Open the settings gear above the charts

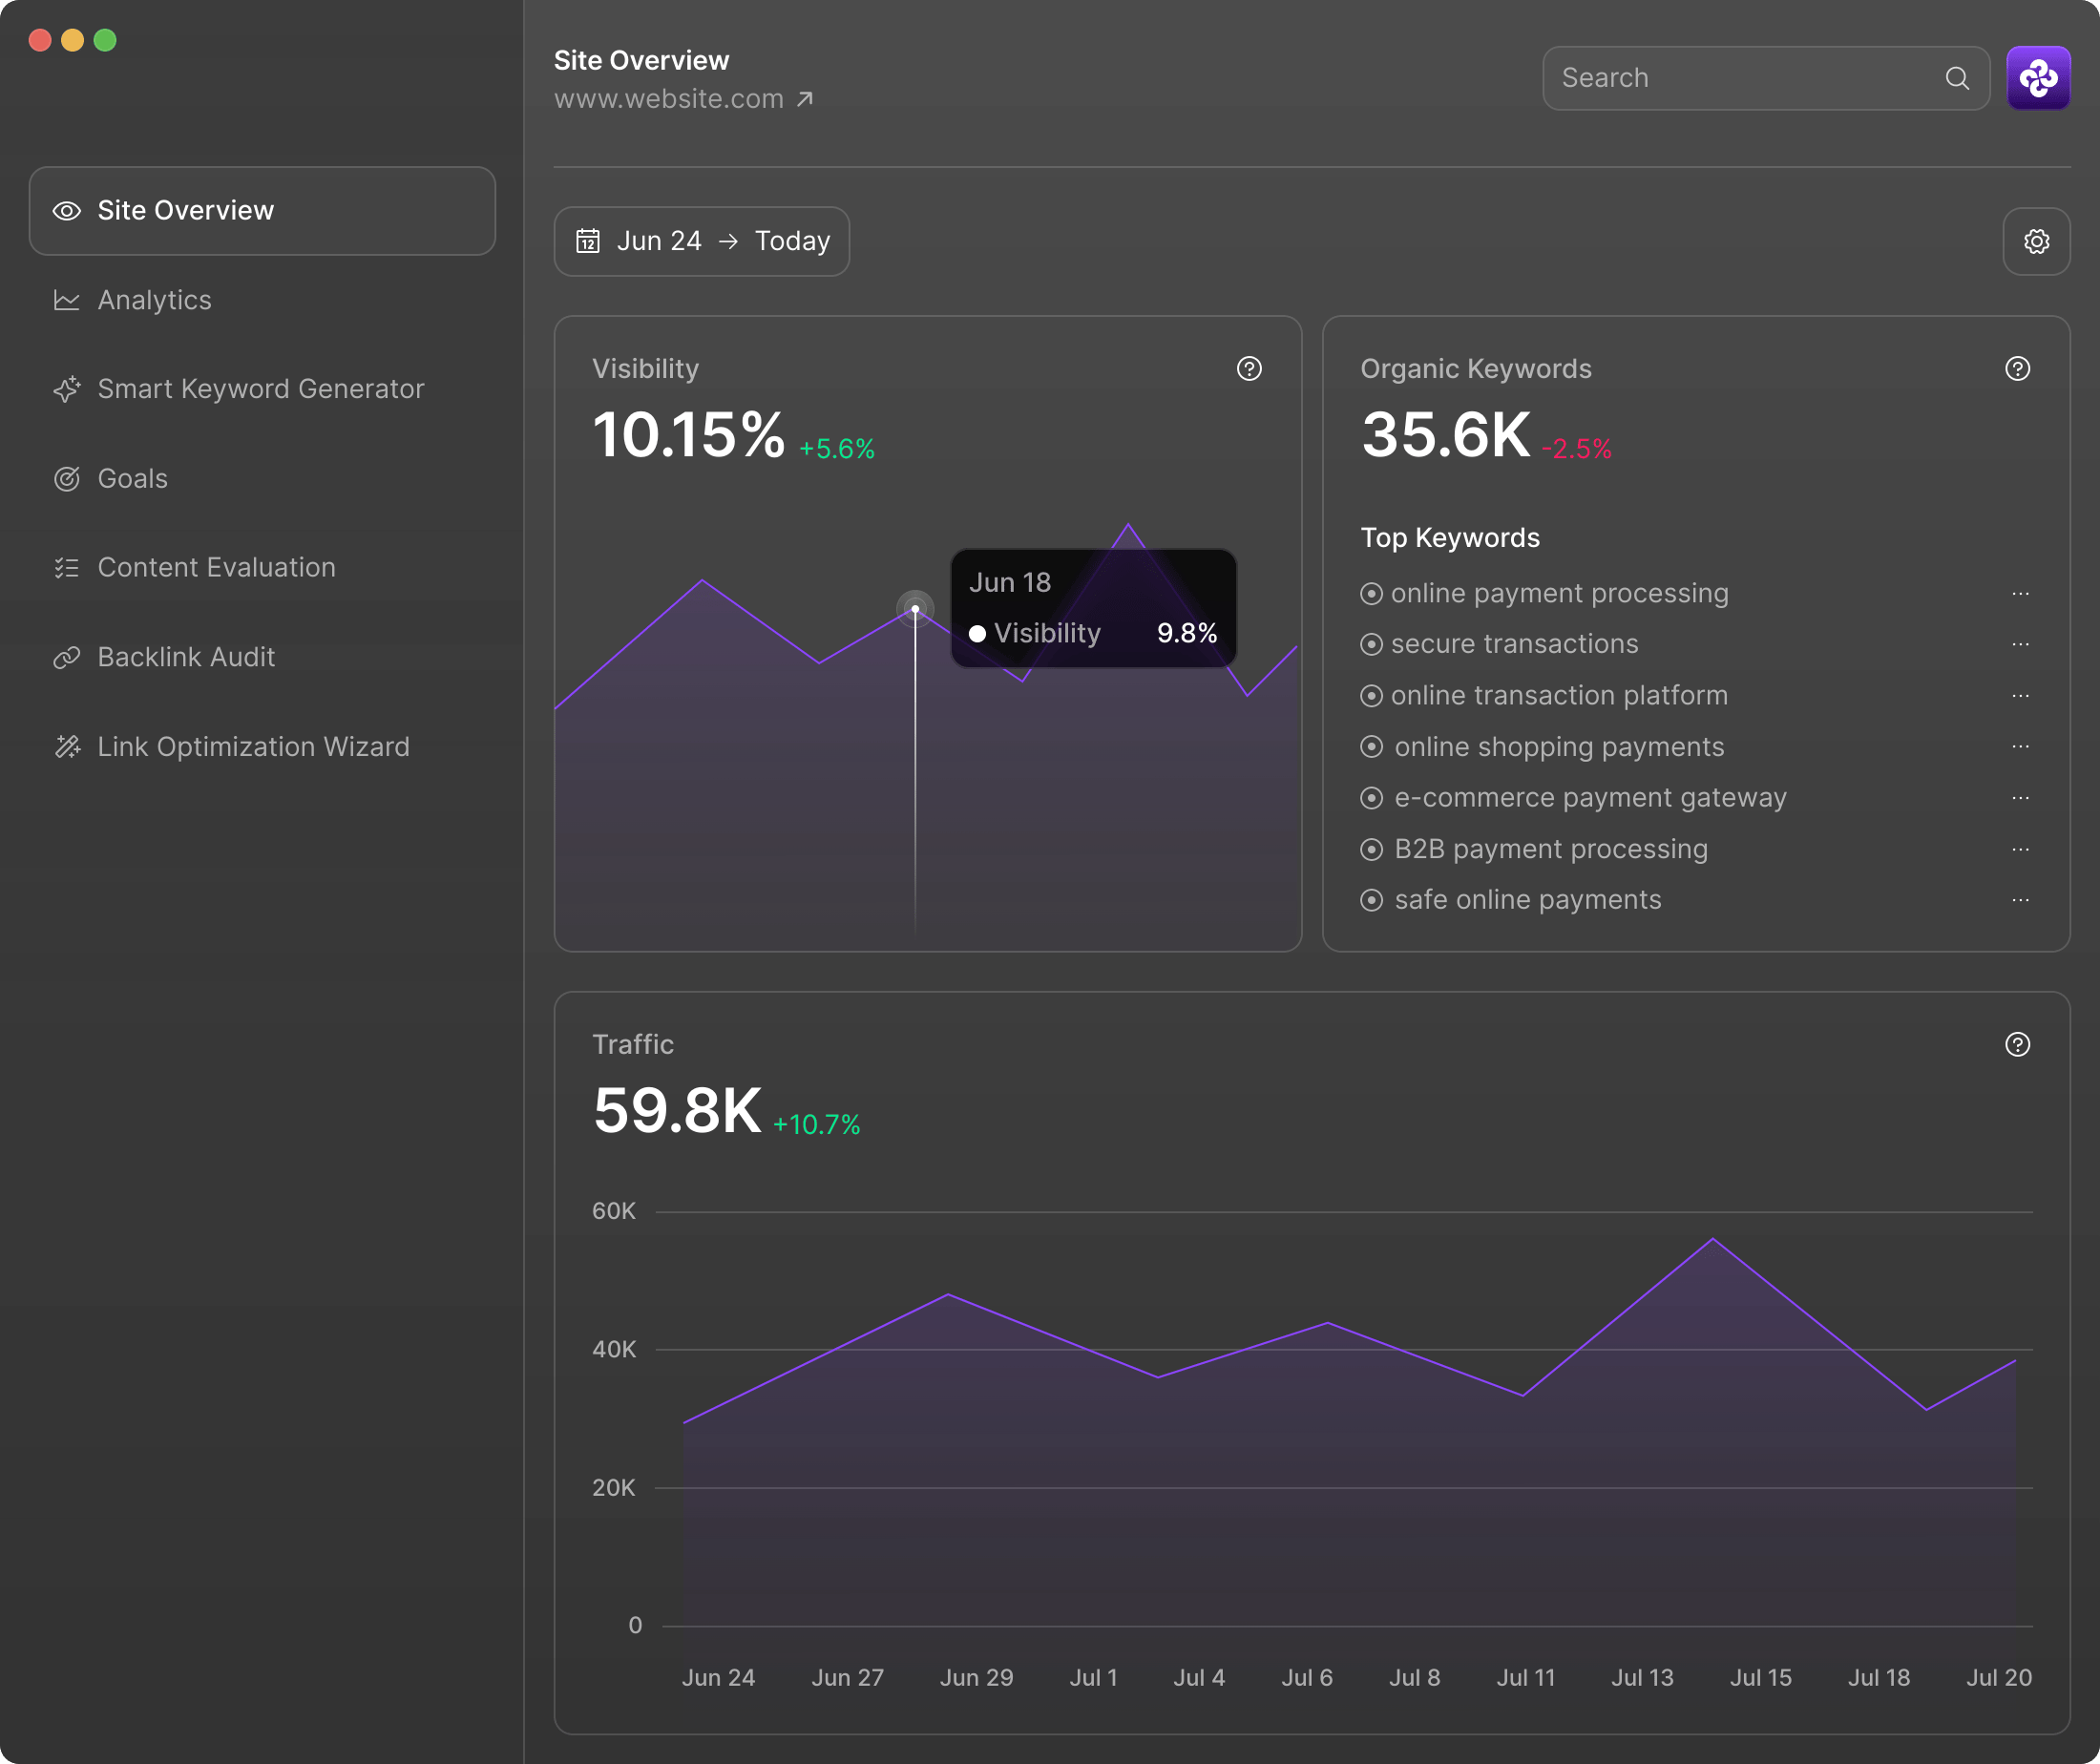pos(2037,241)
